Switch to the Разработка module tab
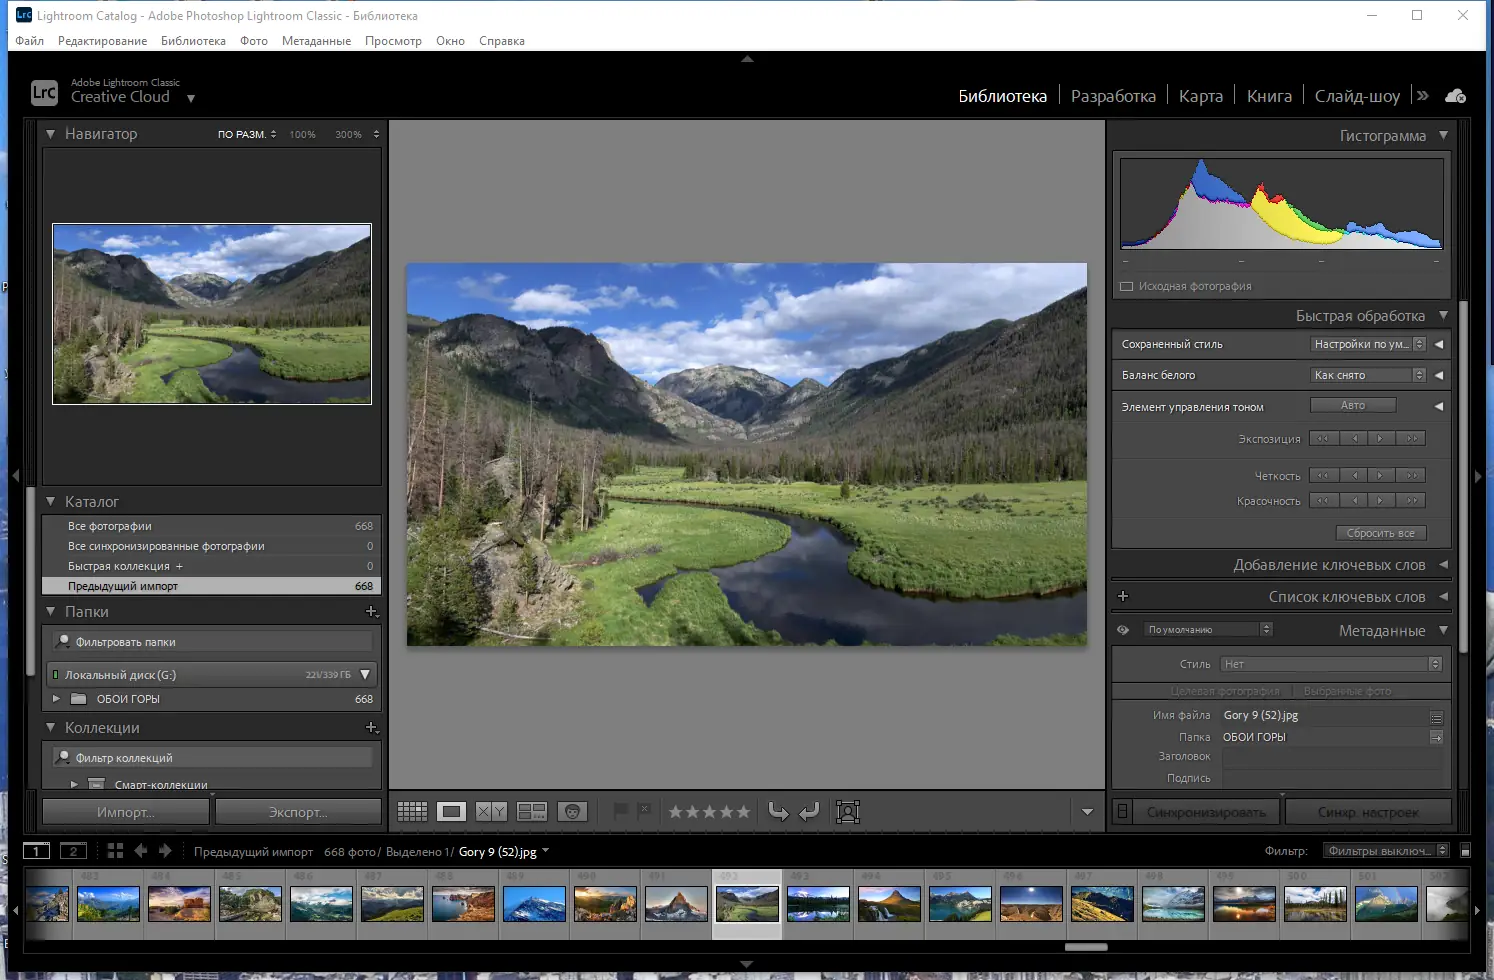 1112,95
